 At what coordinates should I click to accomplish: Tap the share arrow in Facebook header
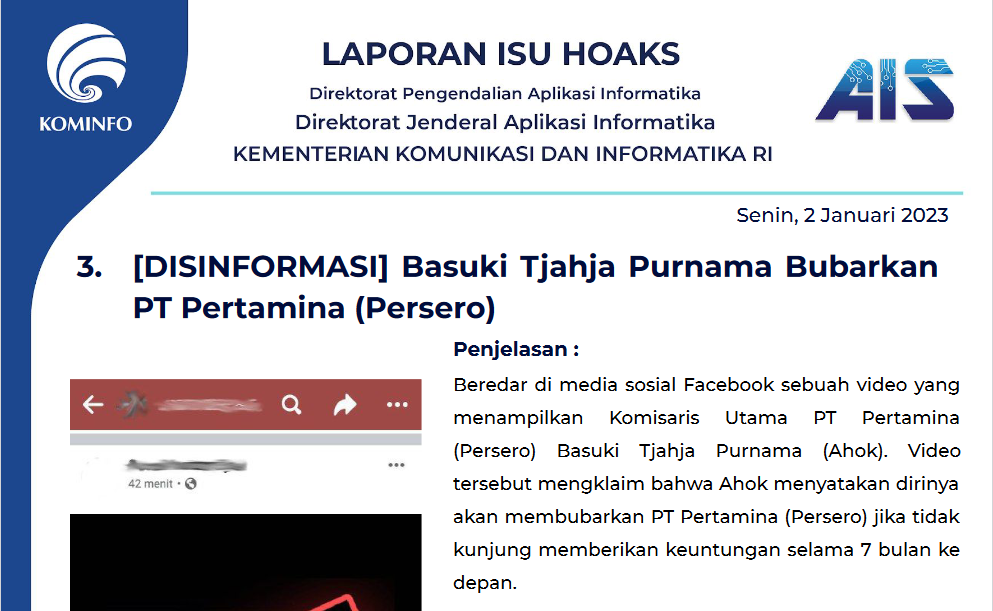(345, 405)
